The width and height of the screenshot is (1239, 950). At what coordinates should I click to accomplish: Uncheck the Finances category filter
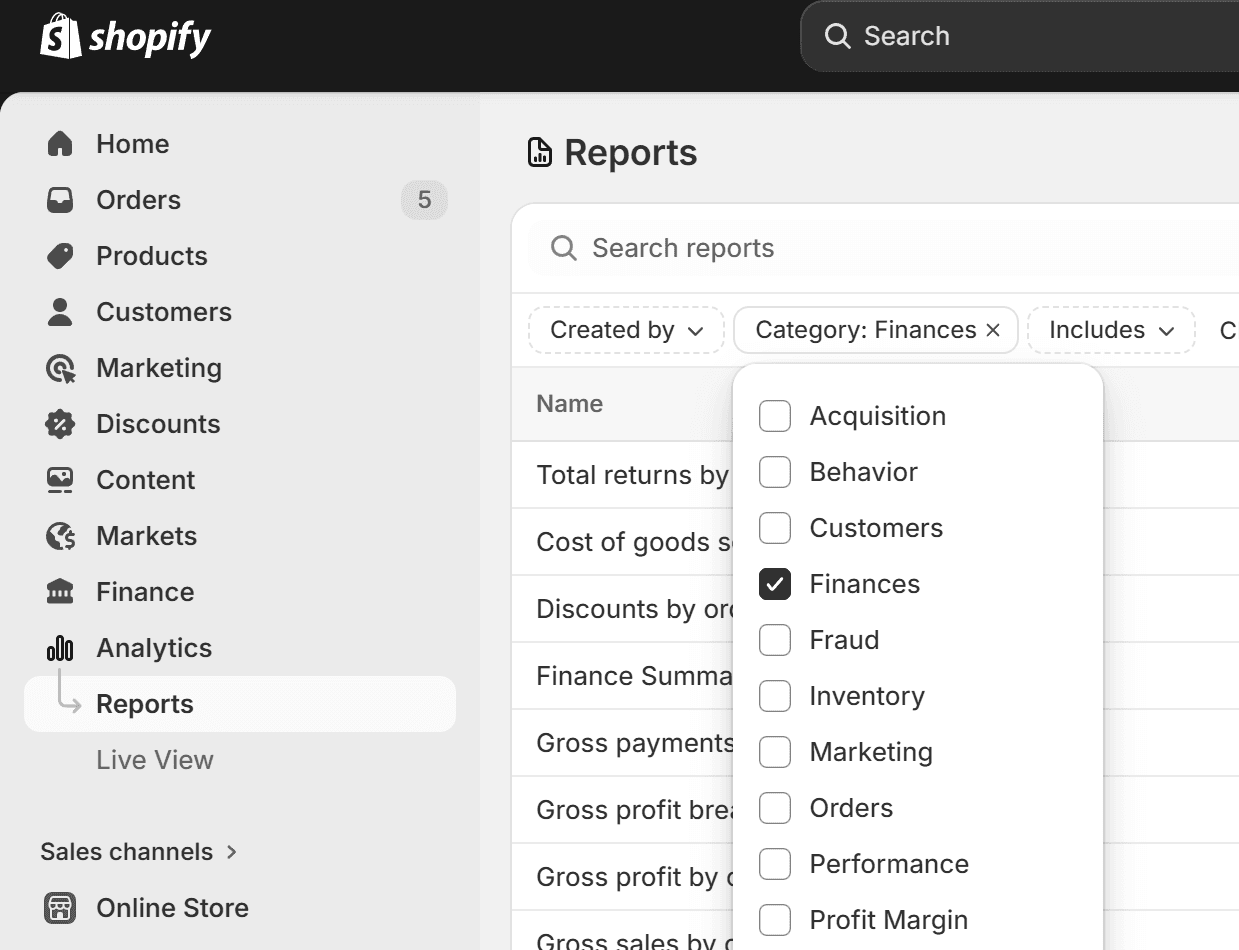click(x=775, y=583)
